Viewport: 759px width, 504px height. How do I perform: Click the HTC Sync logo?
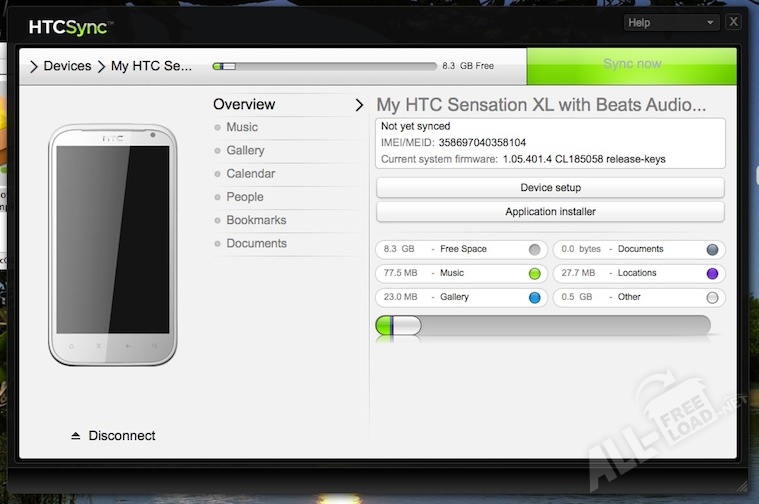tap(71, 26)
